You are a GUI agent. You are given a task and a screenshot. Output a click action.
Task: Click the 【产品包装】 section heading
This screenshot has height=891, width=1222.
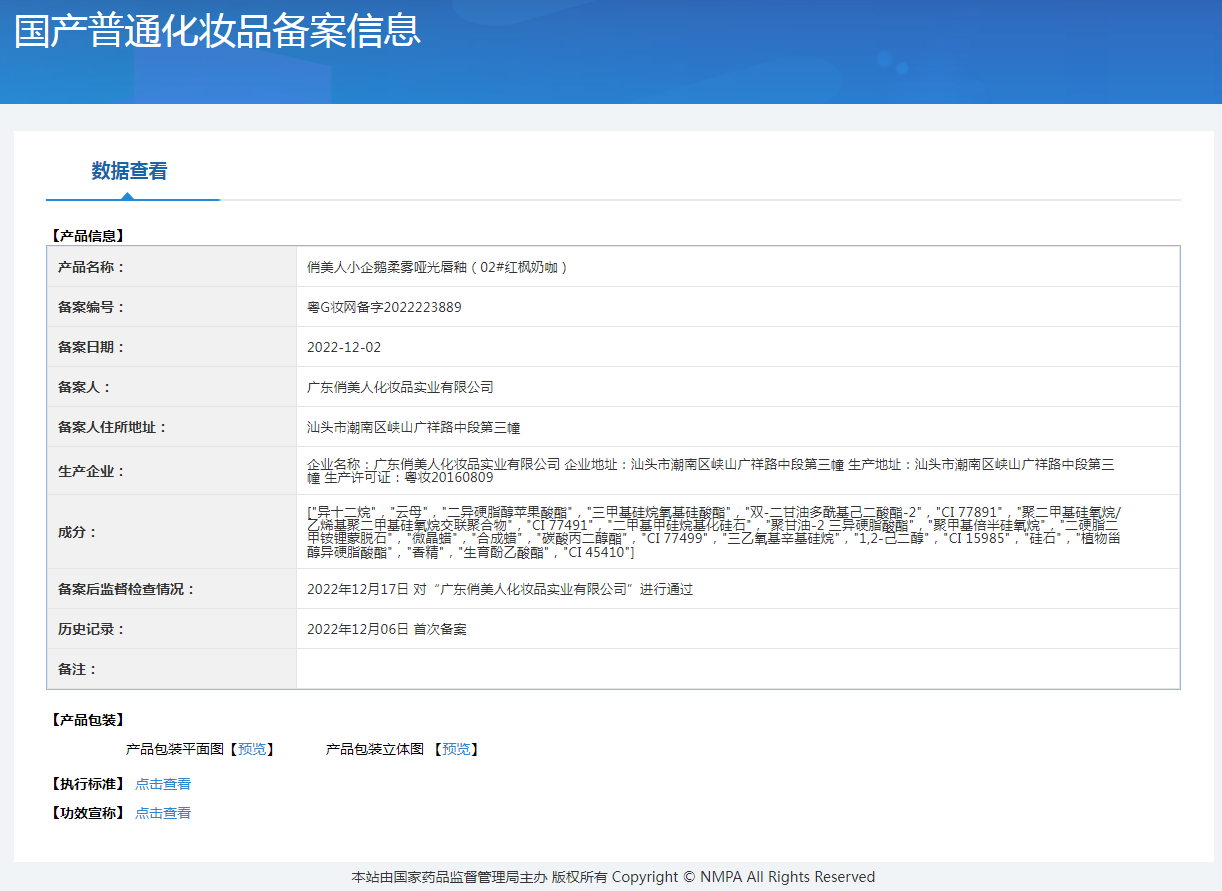click(x=86, y=720)
